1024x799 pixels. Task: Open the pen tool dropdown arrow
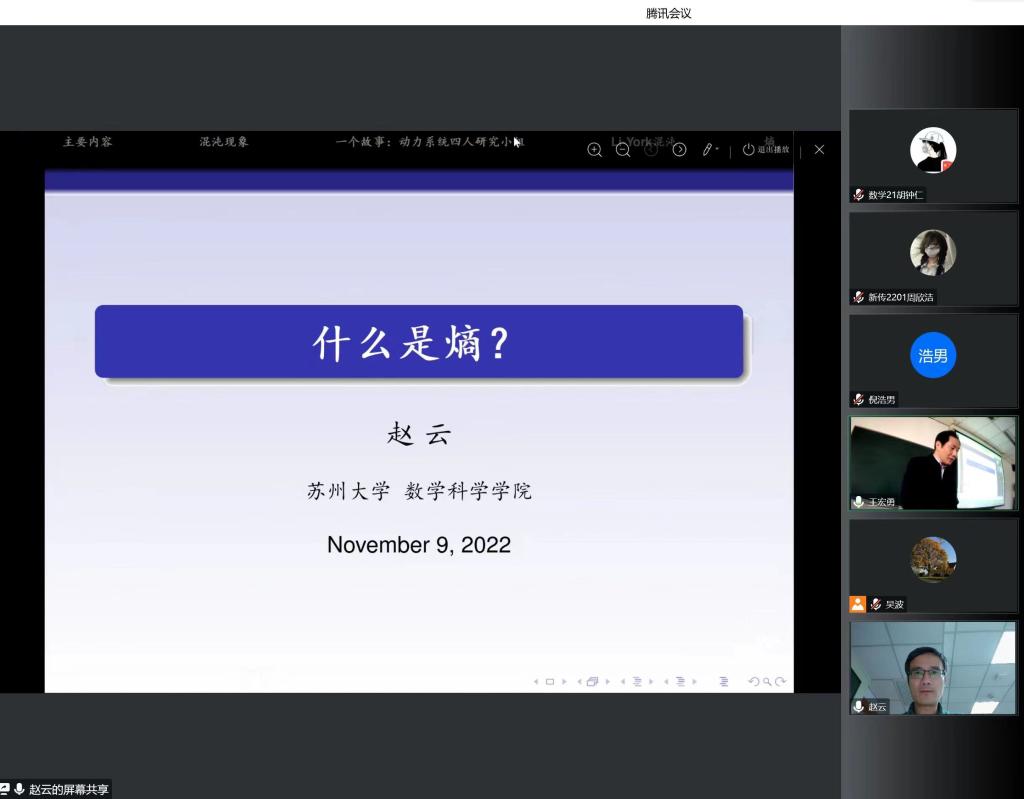718,148
